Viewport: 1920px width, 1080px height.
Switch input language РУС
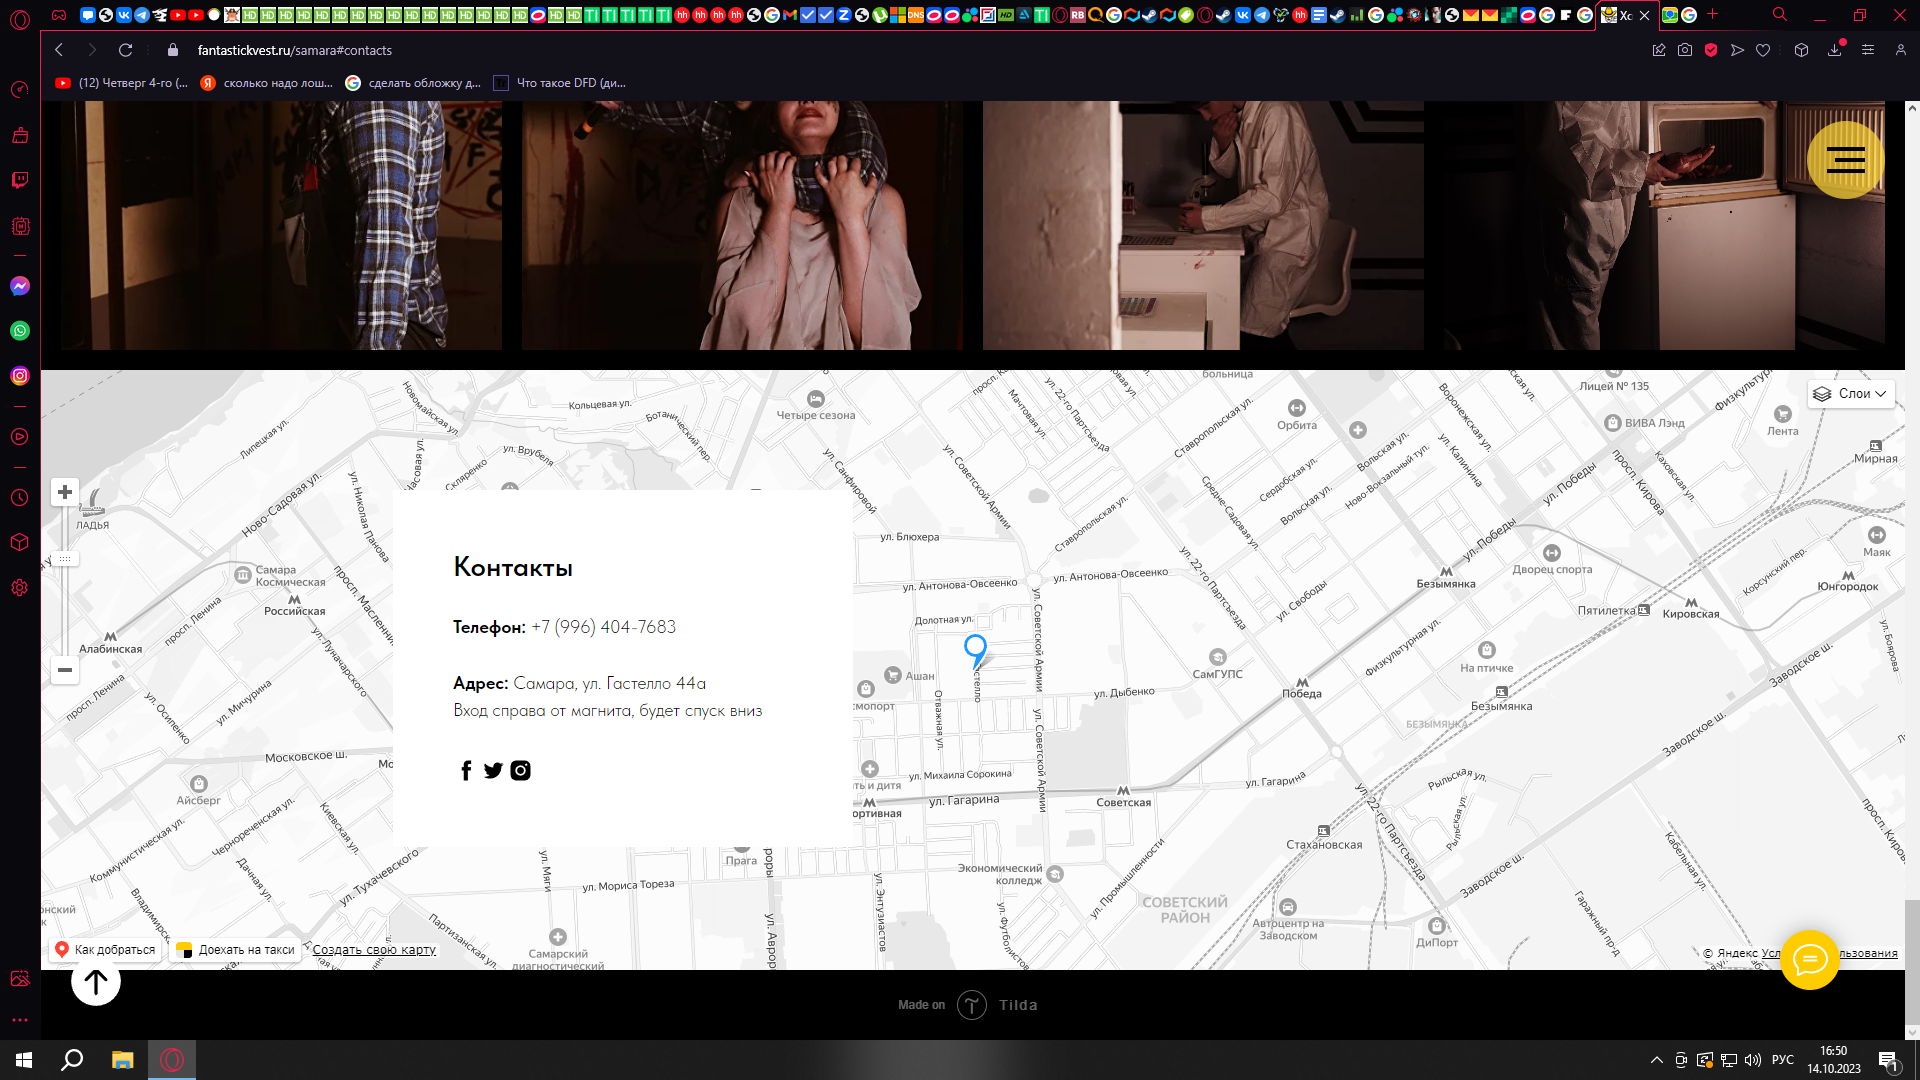point(1783,1060)
